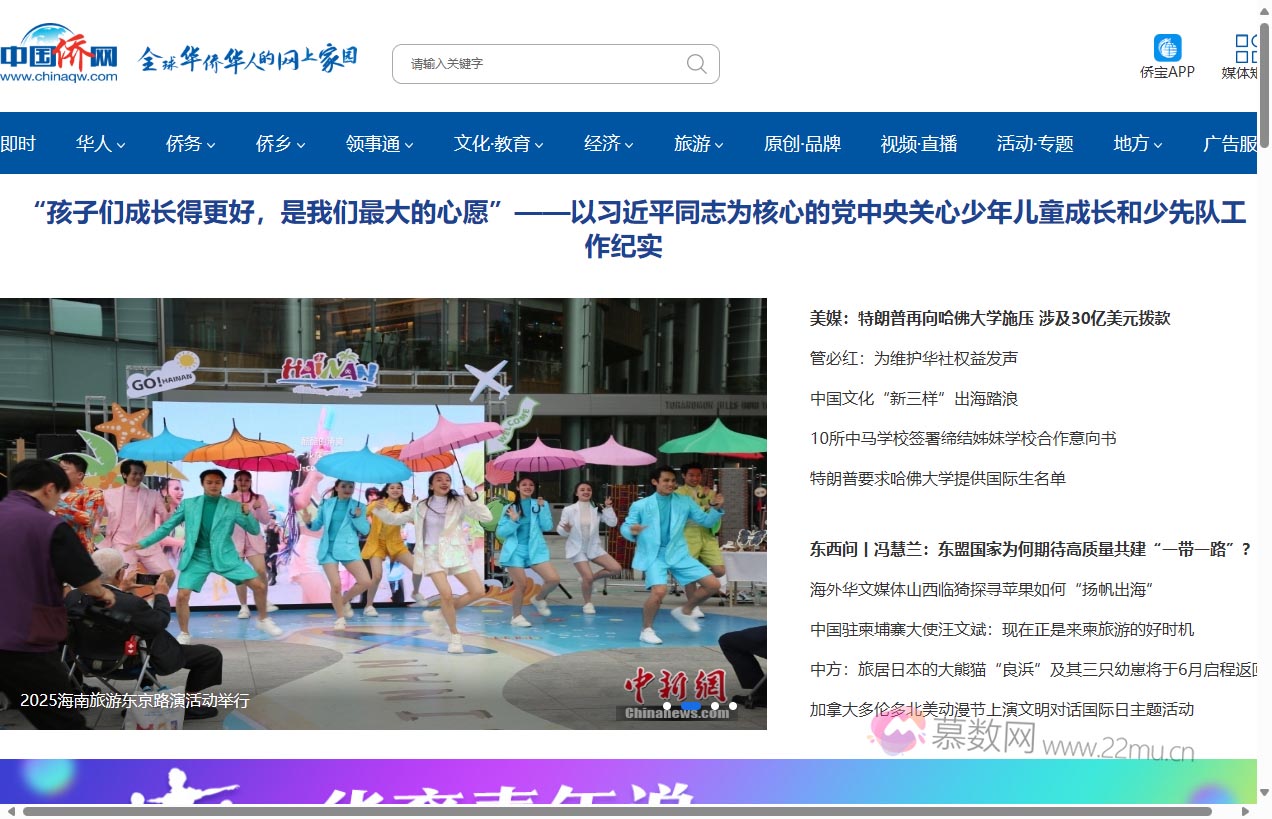Expand the 领事通 navigation dropdown

(x=379, y=144)
